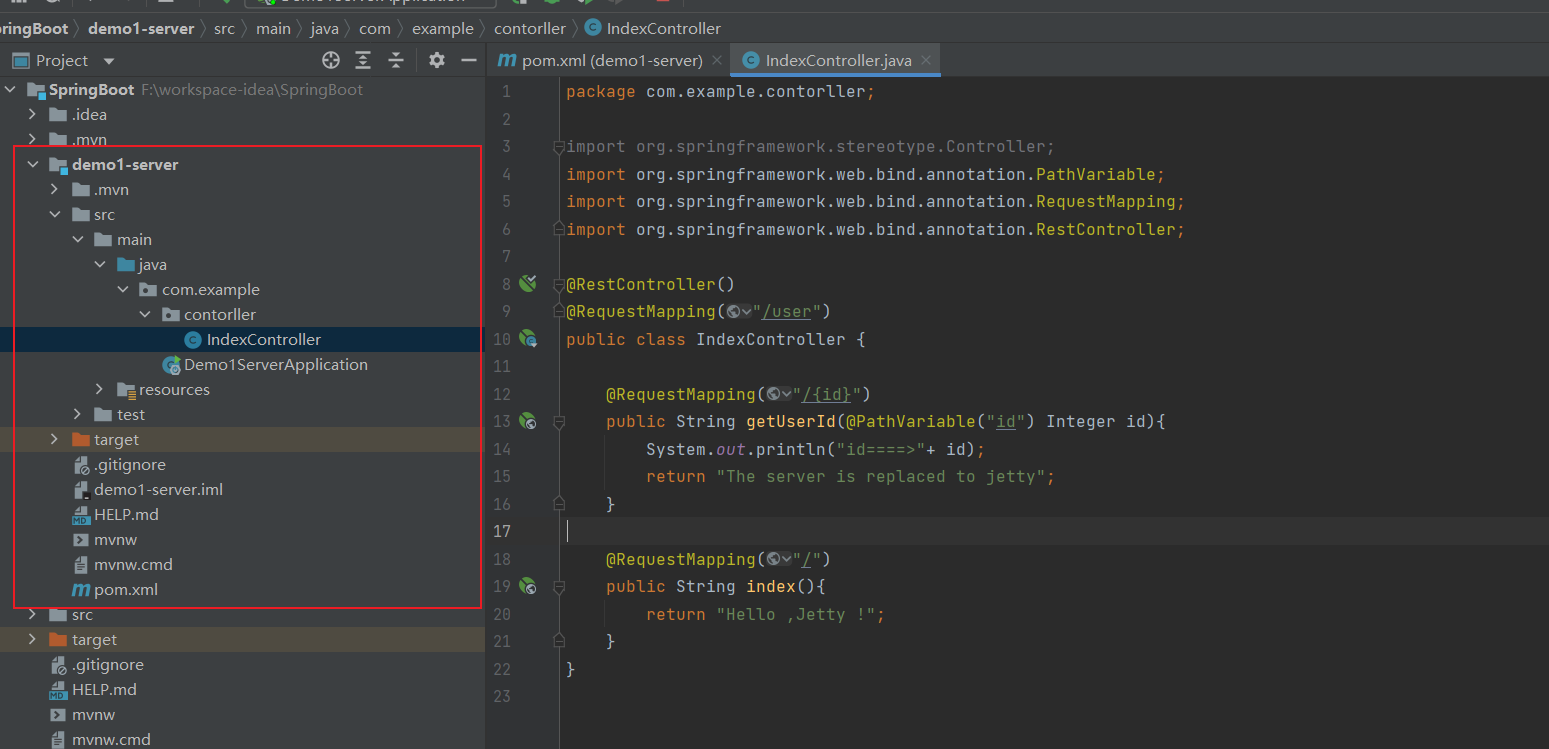Close the IndexController.java tab
Viewport: 1549px width, 749px height.
pyautogui.click(x=926, y=61)
